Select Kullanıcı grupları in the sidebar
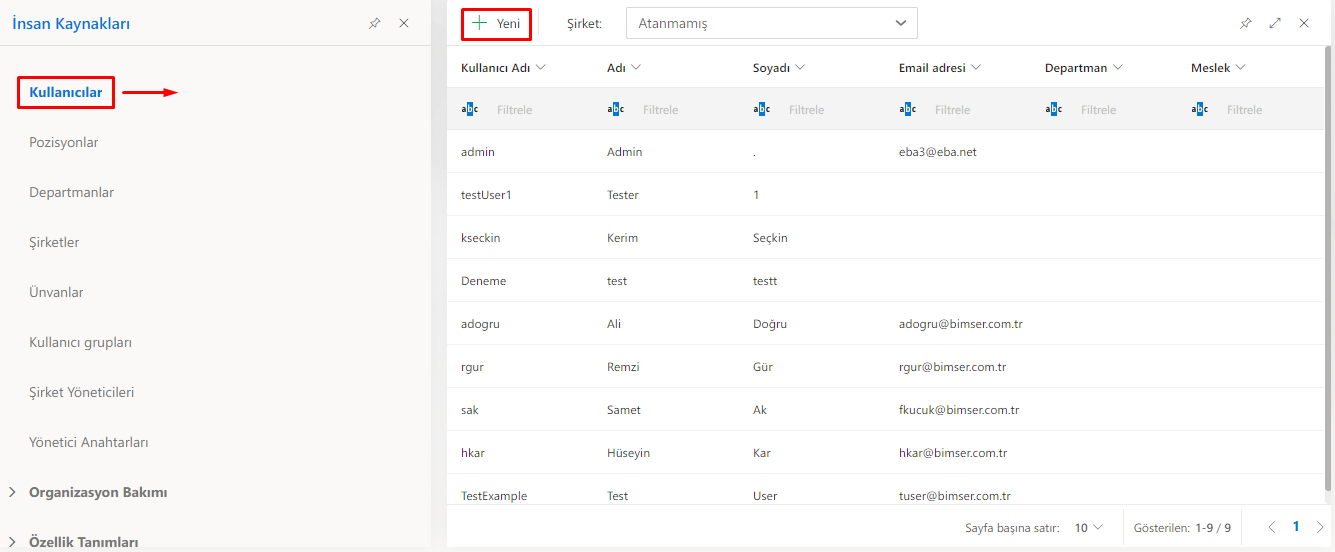Image resolution: width=1335 pixels, height=552 pixels. coord(81,343)
